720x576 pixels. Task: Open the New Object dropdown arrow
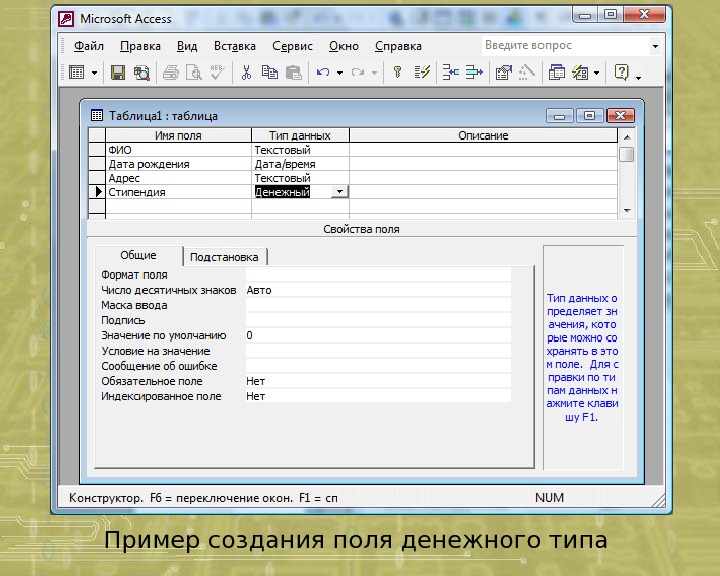click(x=596, y=73)
